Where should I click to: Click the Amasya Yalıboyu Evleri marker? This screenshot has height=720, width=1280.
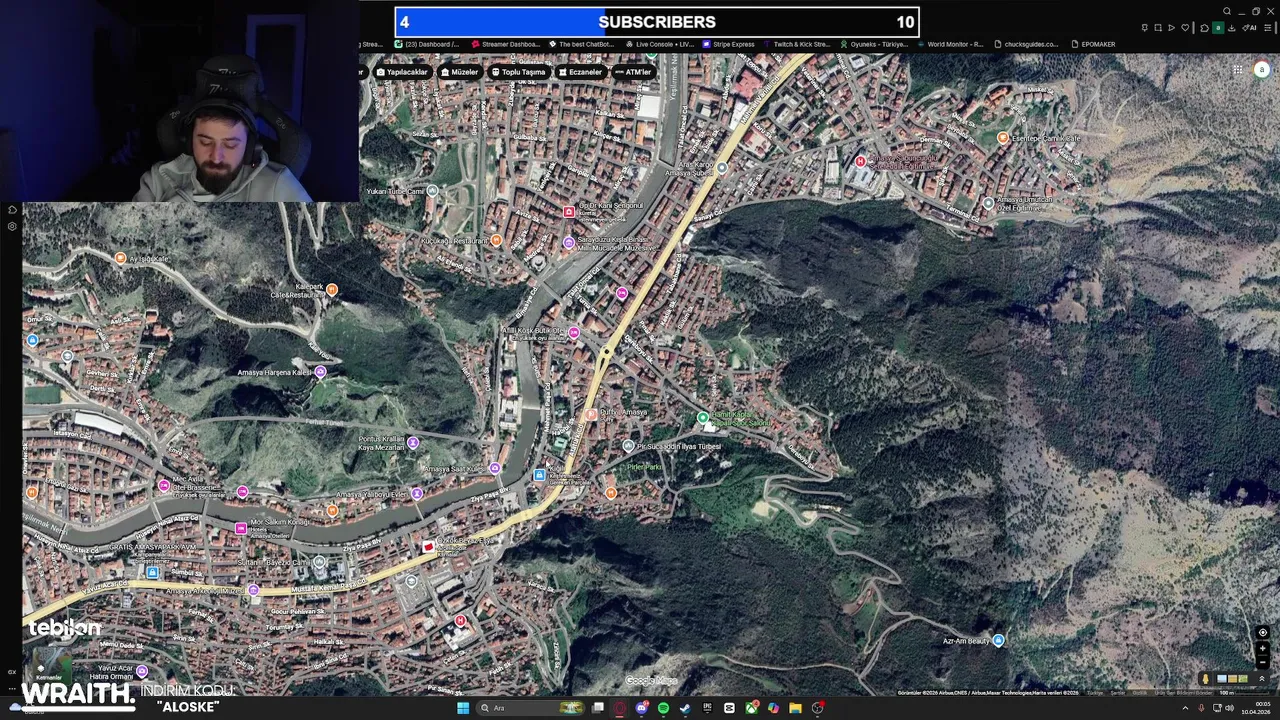pos(417,493)
